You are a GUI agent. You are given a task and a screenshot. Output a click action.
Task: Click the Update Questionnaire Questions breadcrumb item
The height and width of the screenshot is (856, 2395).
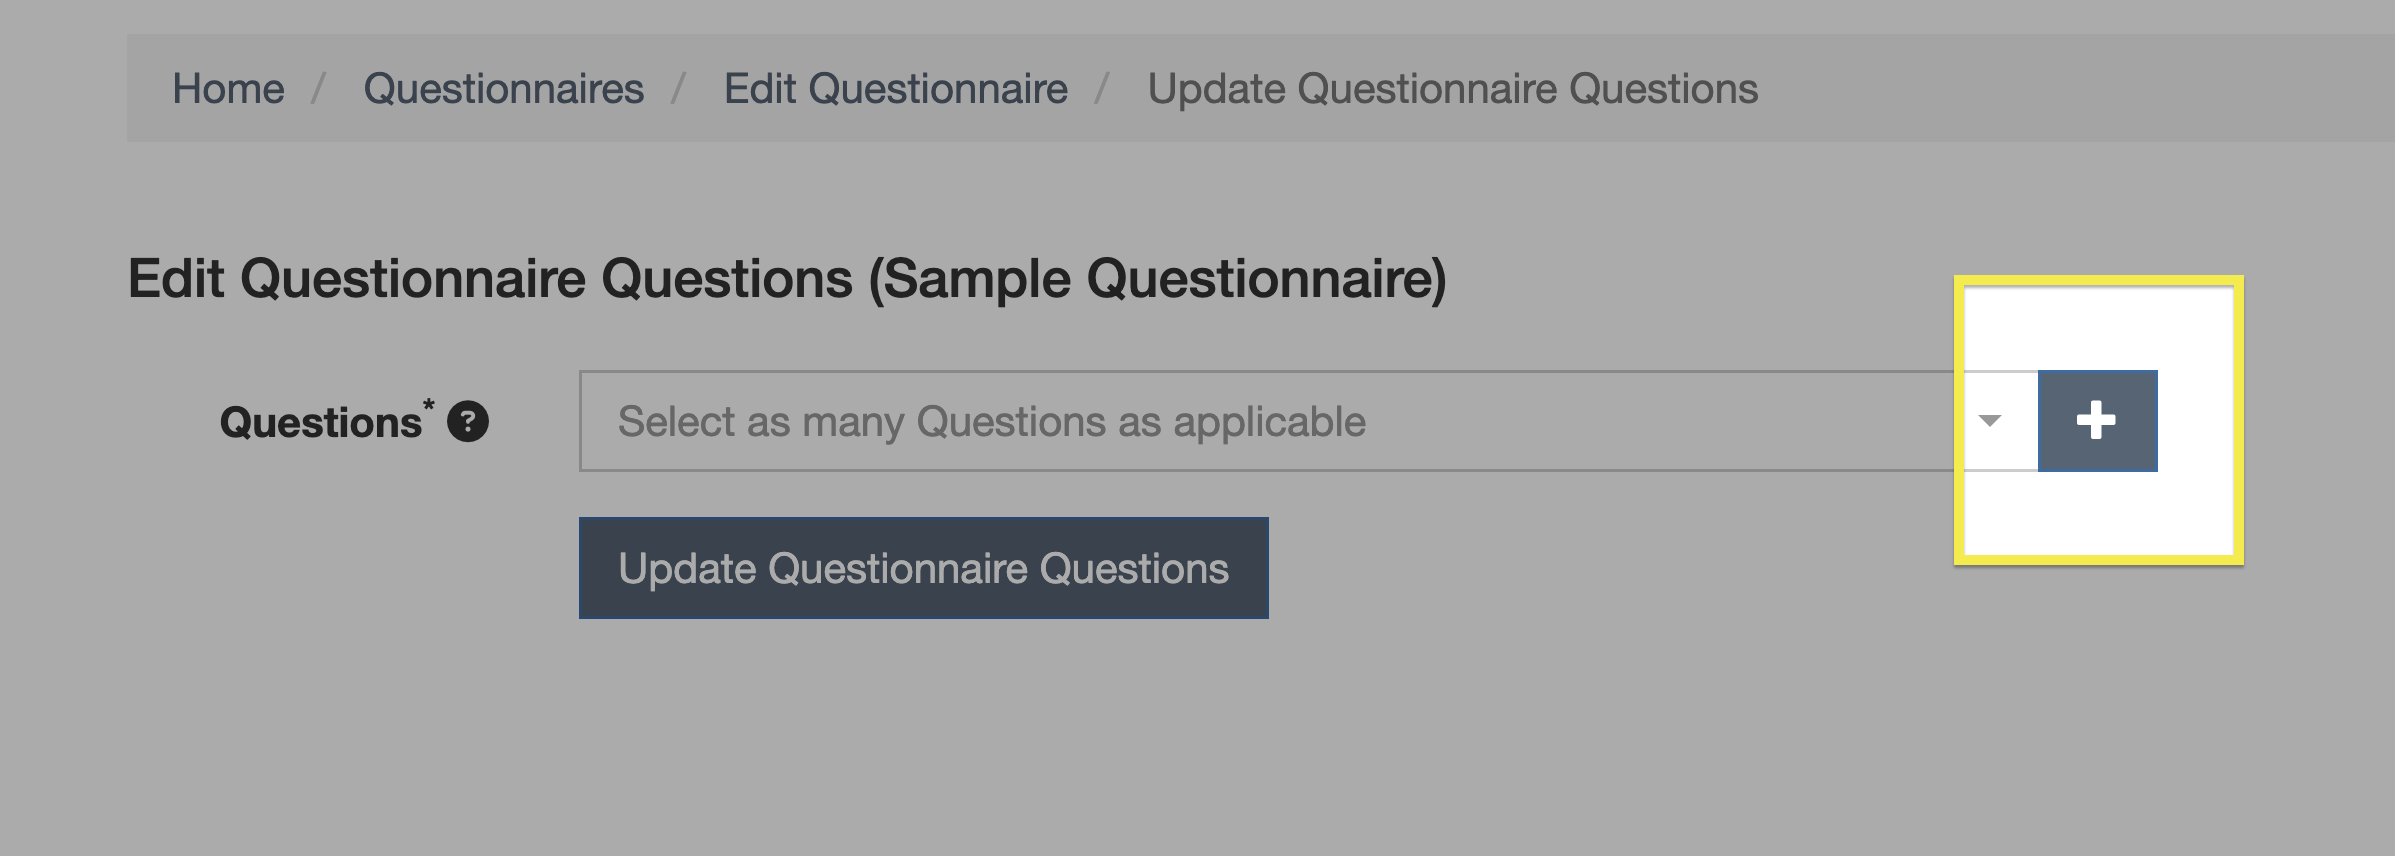[1452, 89]
